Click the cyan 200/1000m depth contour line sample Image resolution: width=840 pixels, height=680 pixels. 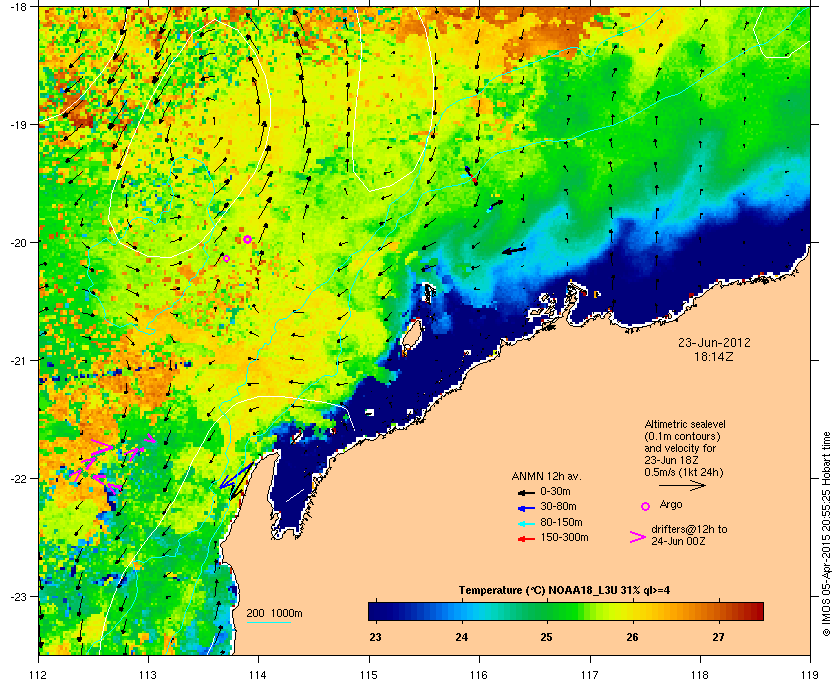coord(268,622)
